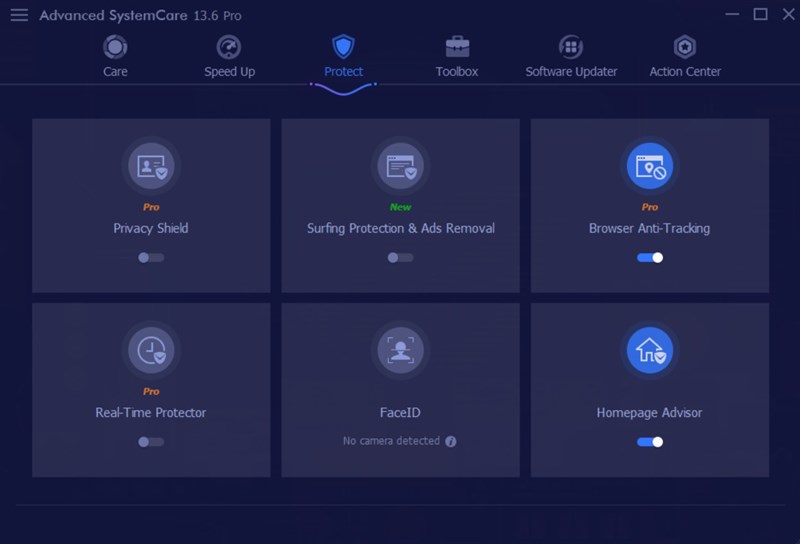The image size is (800, 544).
Task: Click the Toolbox briefcase icon
Action: [x=457, y=47]
